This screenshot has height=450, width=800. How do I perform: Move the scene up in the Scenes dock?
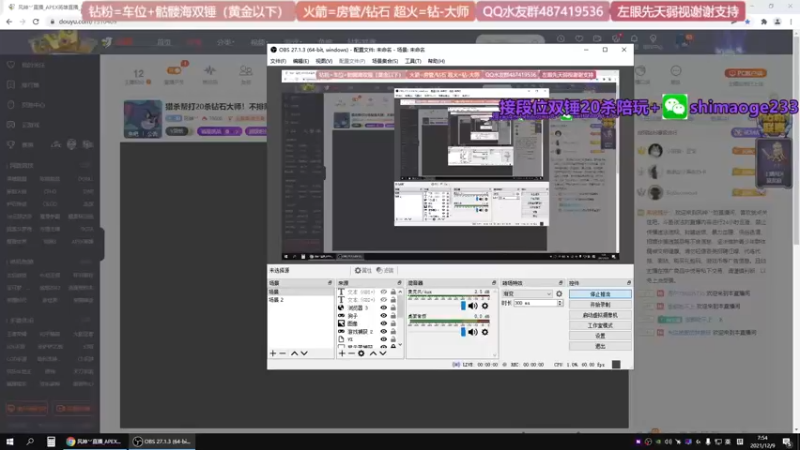(x=294, y=353)
